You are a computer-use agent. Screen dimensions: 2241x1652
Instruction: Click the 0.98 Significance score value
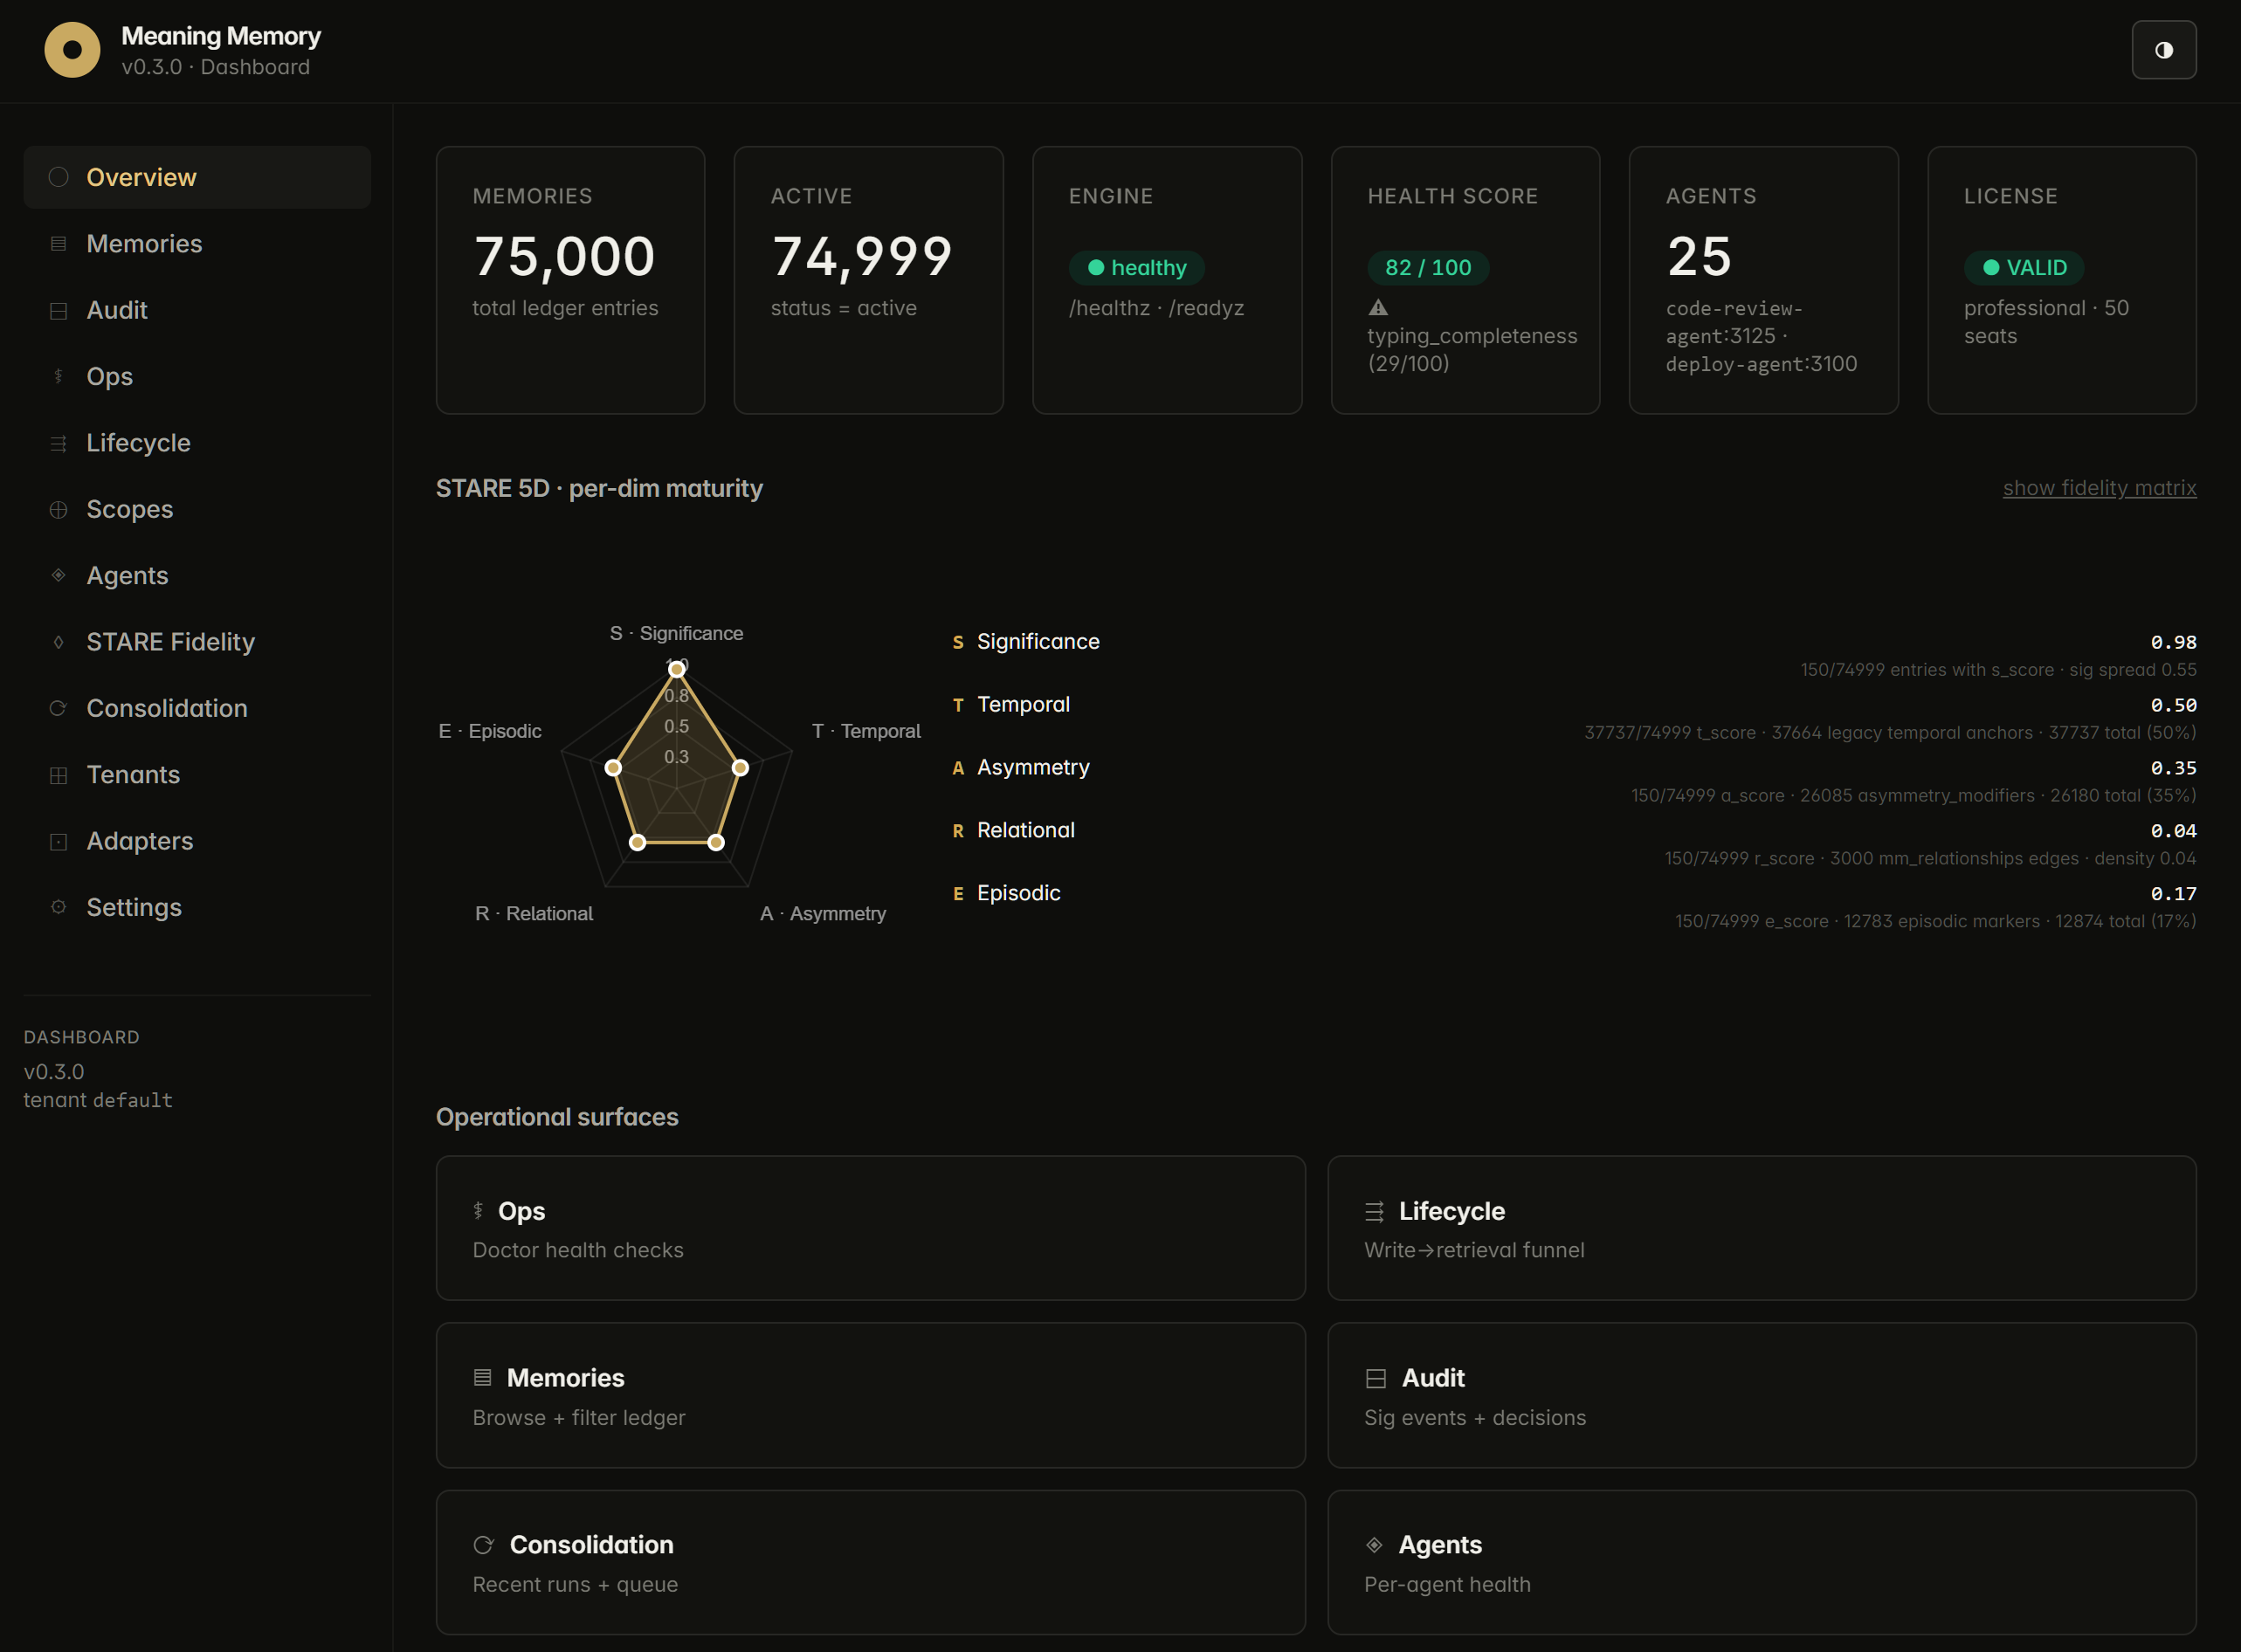(x=2173, y=642)
